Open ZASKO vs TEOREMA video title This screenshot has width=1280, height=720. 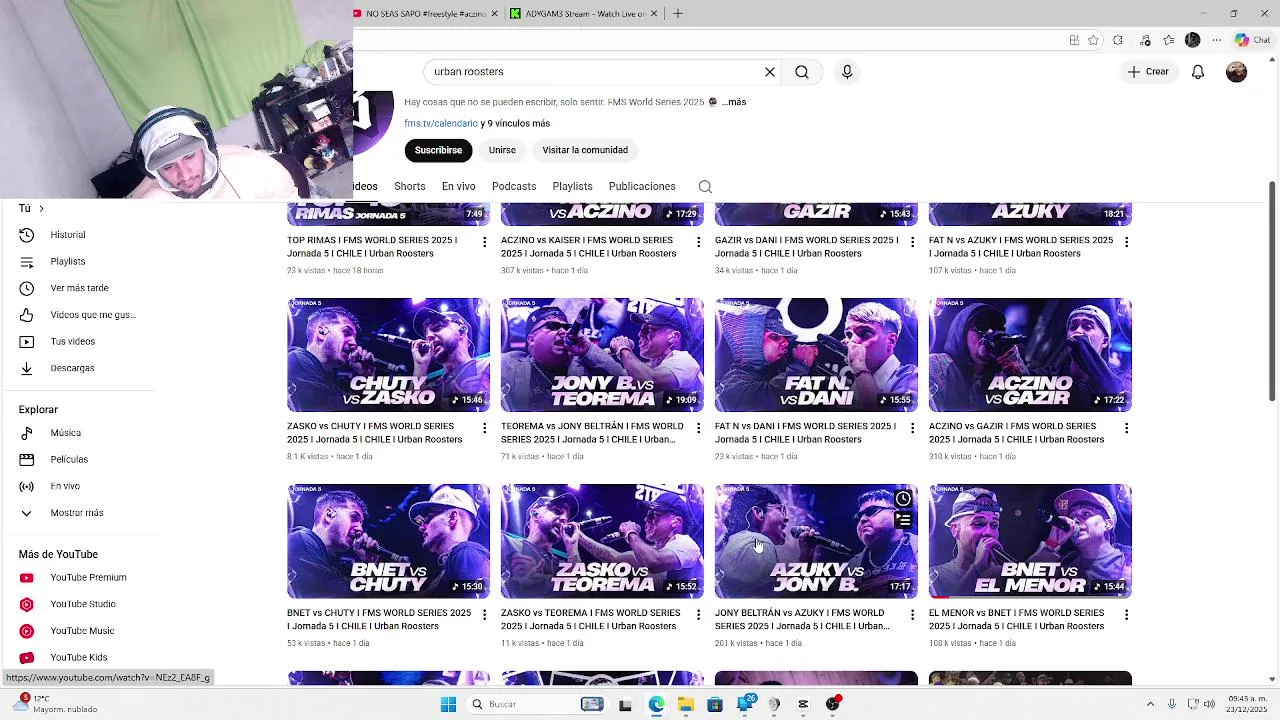590,620
